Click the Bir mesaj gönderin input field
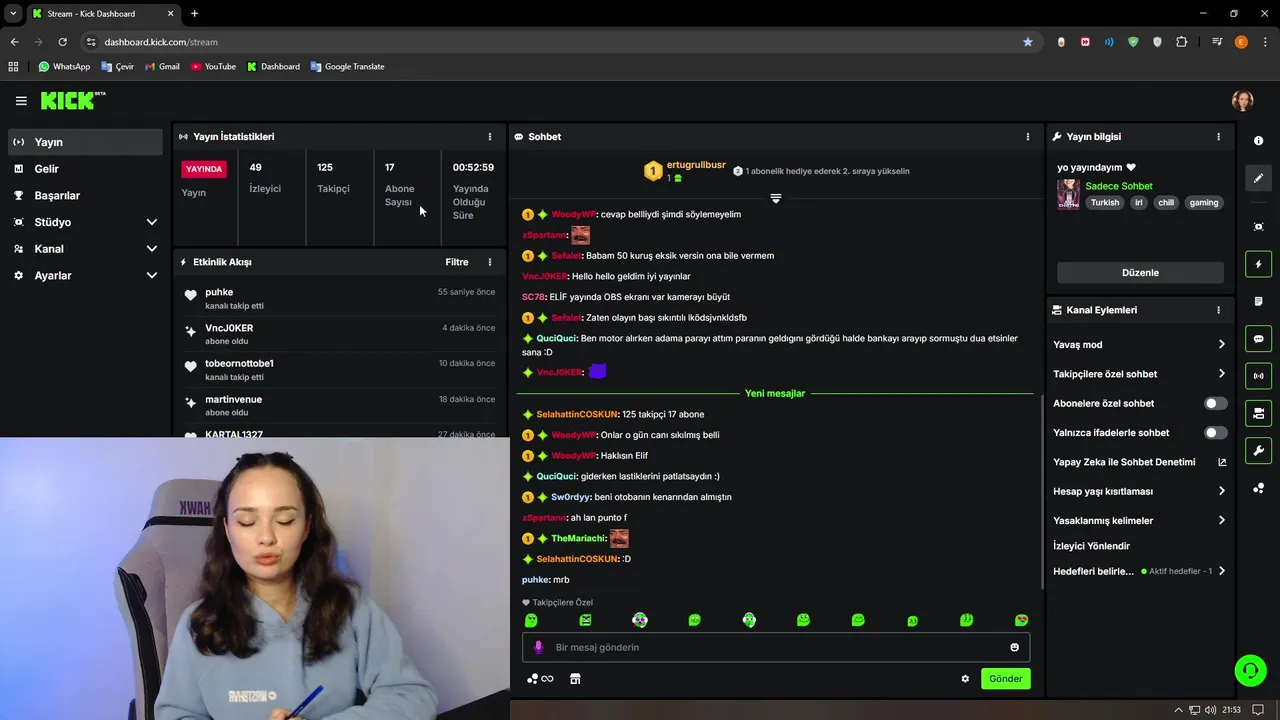This screenshot has height=720, width=1280. pos(775,647)
